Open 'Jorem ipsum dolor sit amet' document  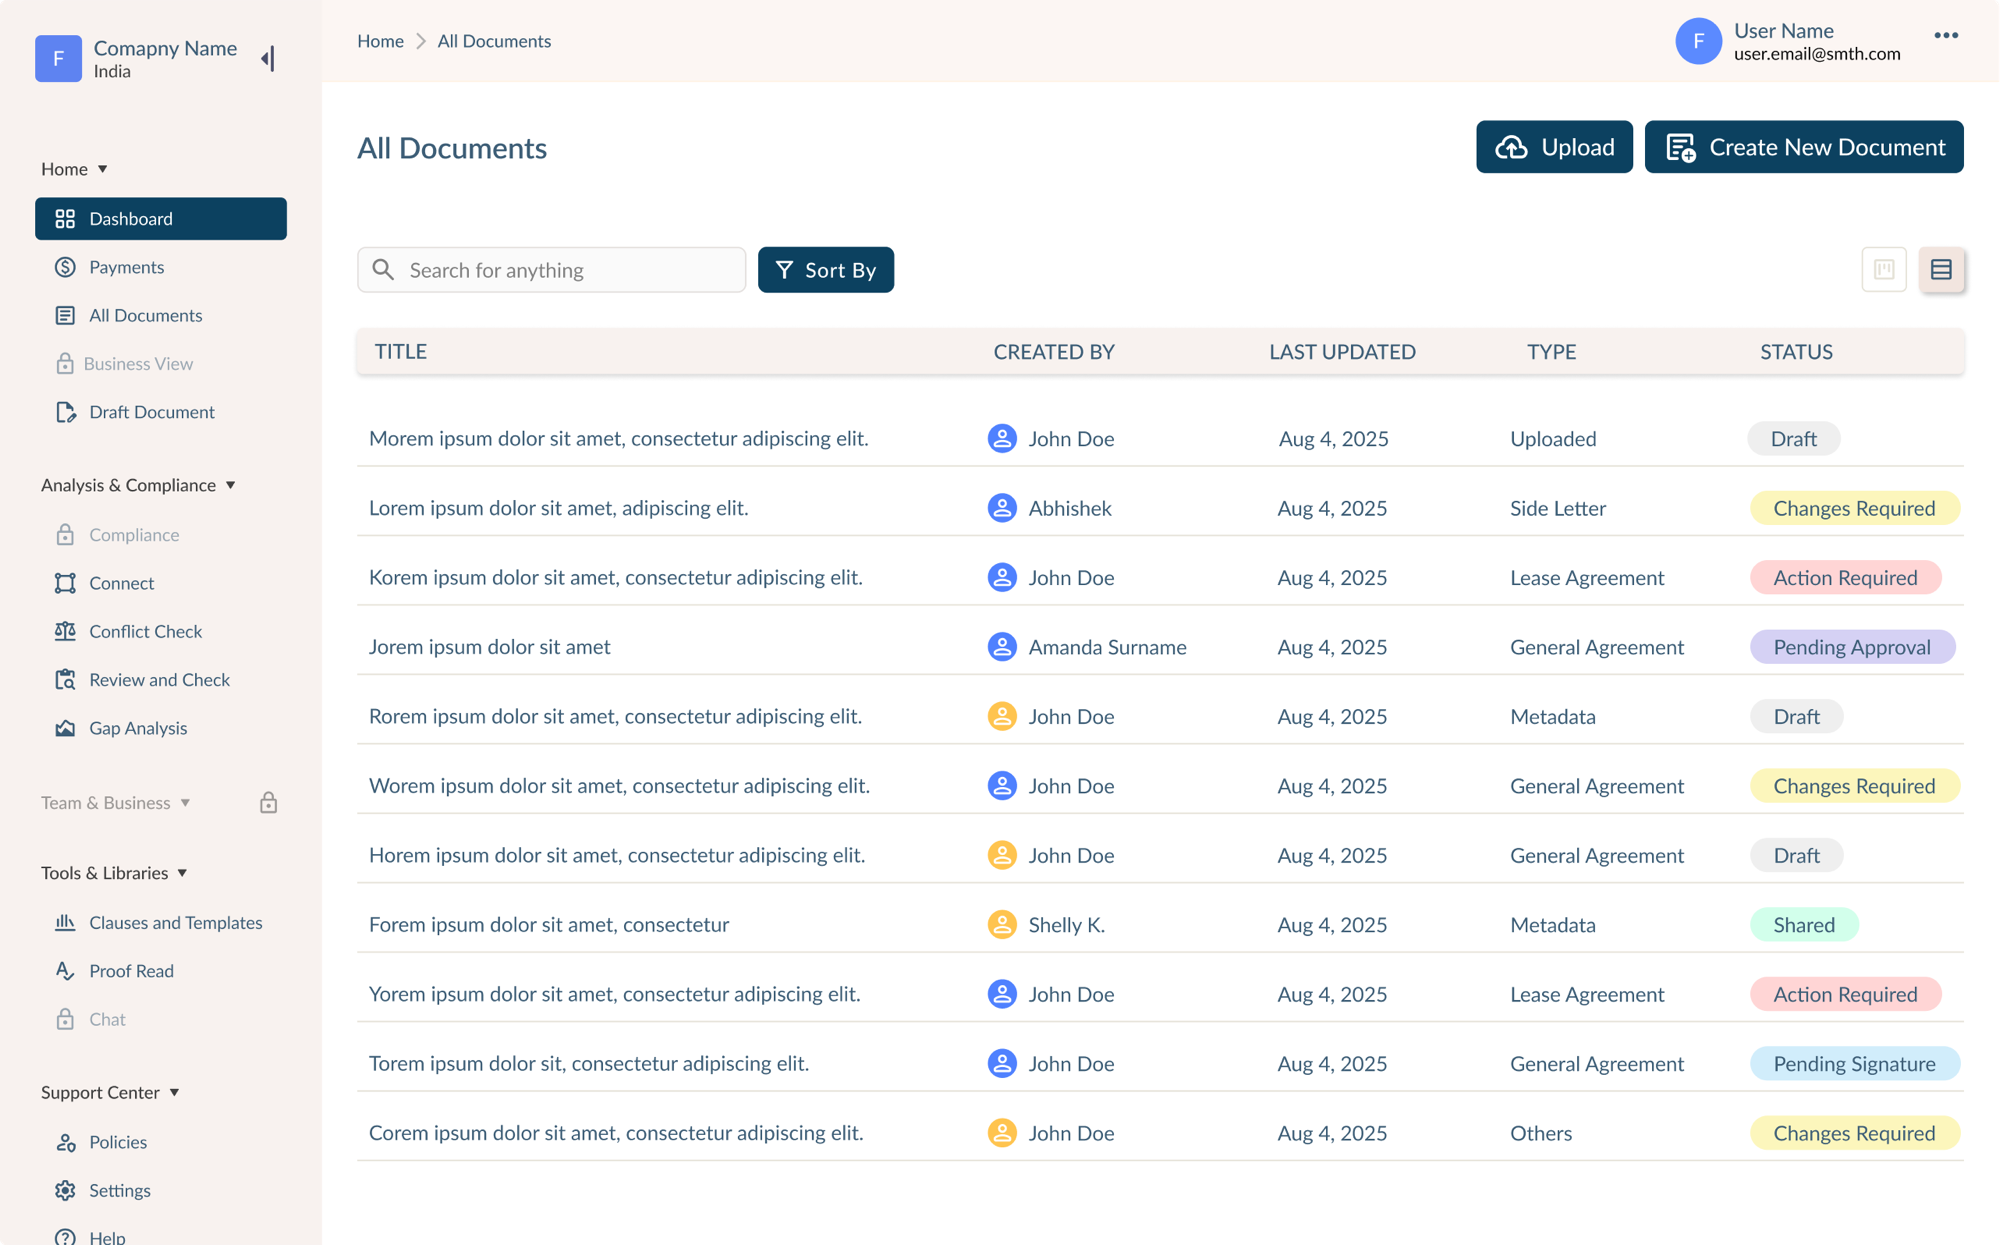coord(489,647)
